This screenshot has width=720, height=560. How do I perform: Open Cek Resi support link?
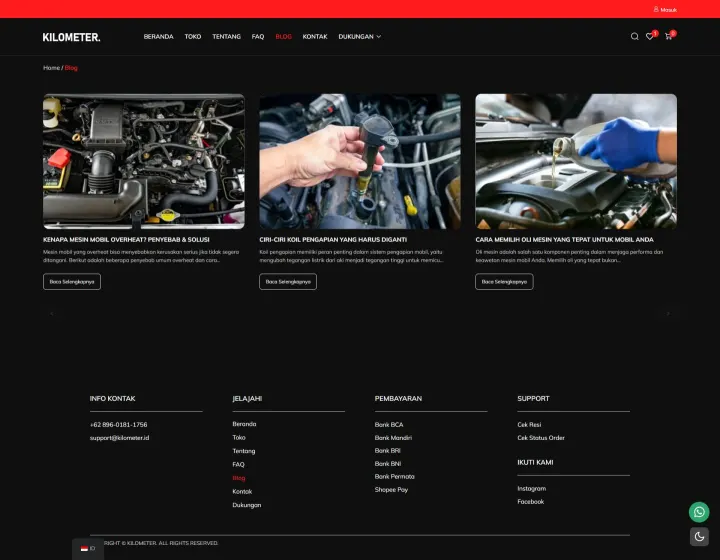click(529, 425)
